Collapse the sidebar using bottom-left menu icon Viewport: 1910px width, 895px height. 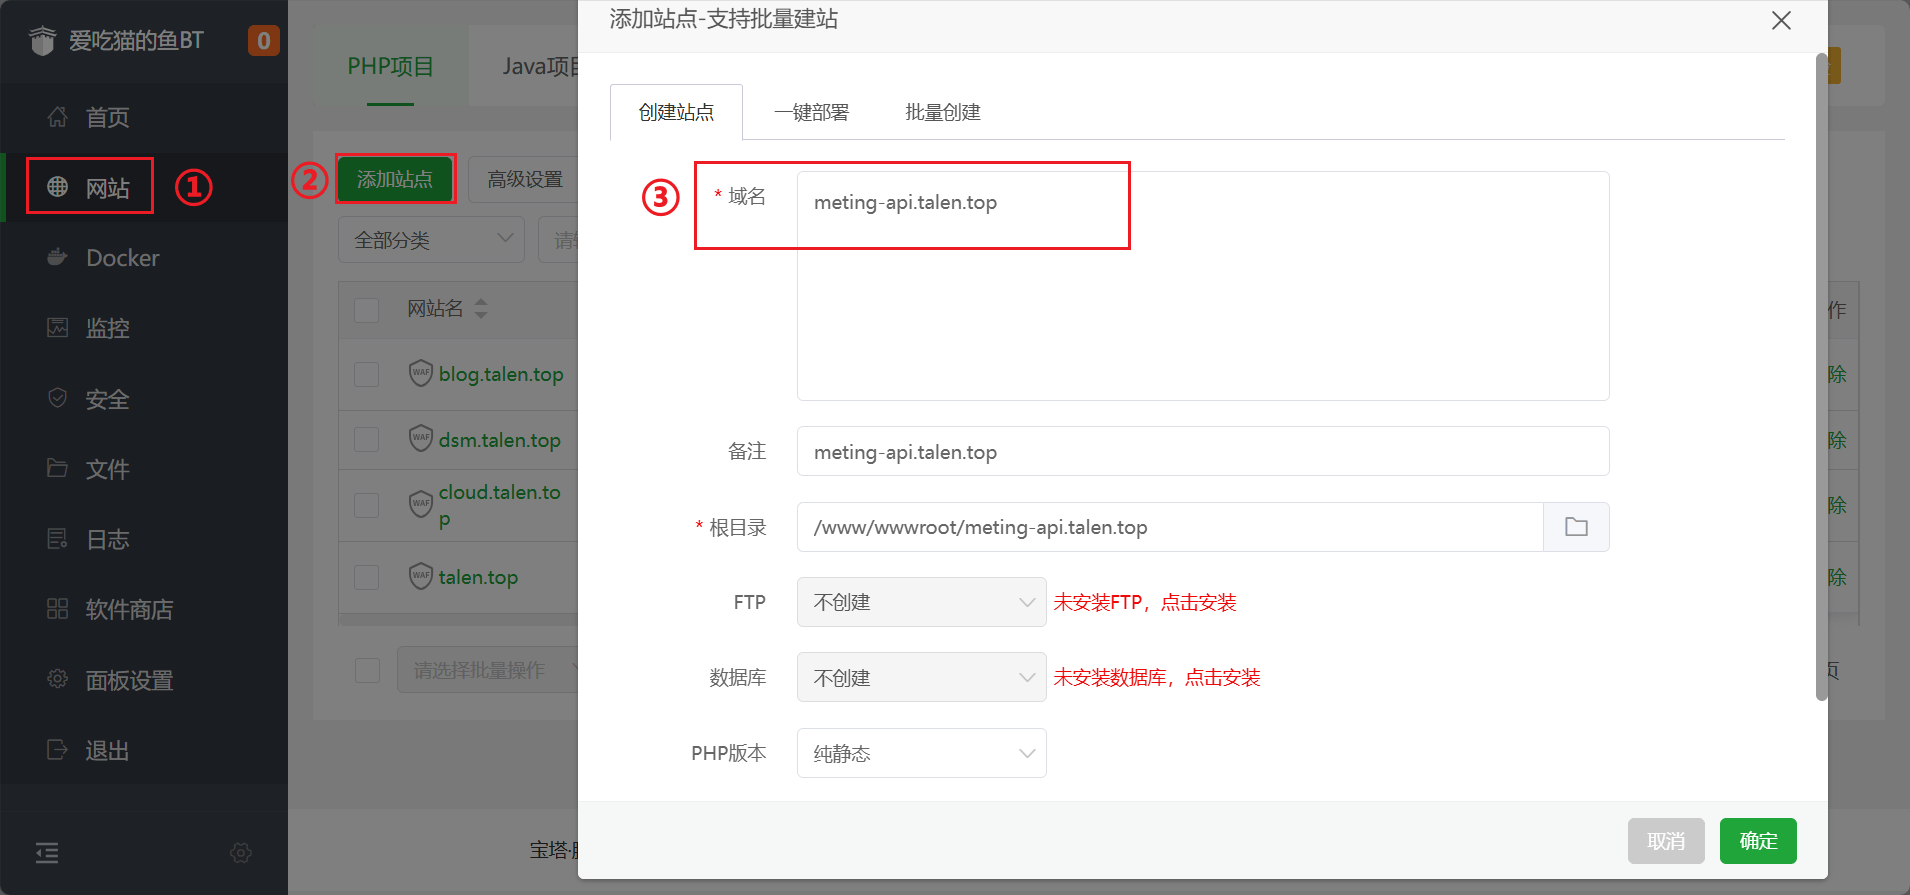47,853
